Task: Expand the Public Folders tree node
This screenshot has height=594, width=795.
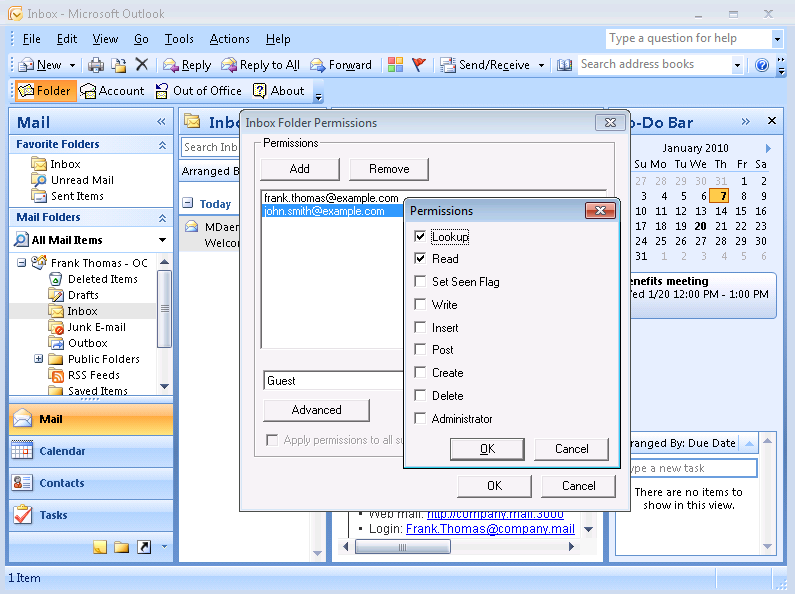Action: tap(39, 359)
